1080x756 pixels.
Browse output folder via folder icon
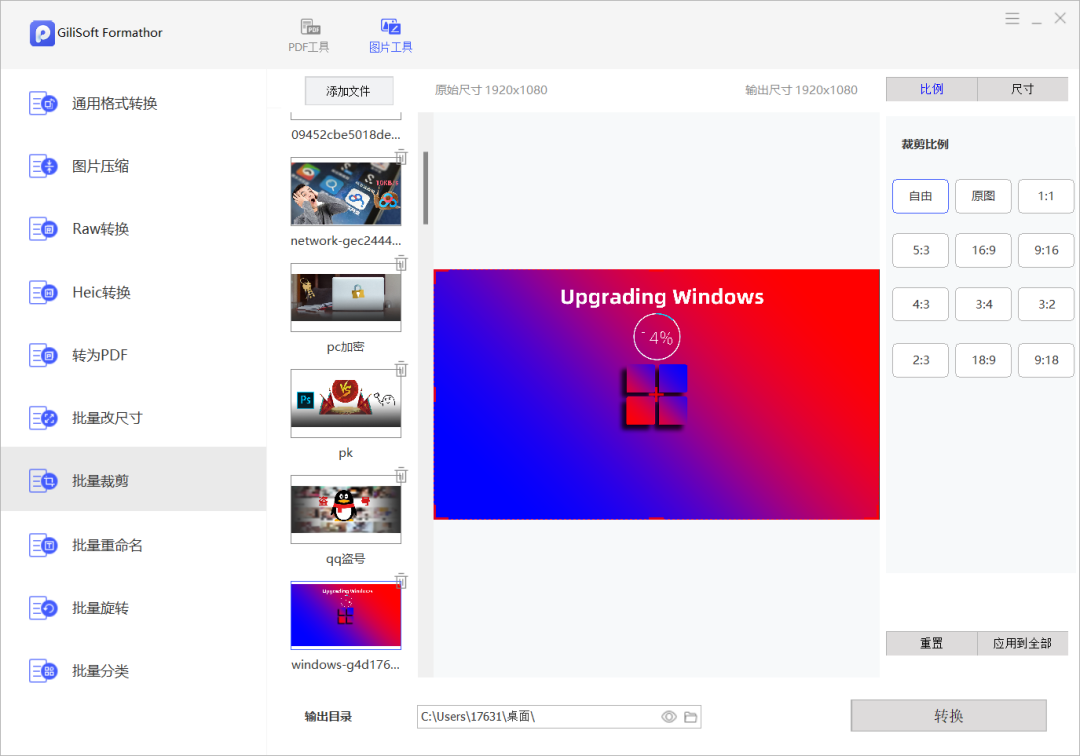pos(690,717)
